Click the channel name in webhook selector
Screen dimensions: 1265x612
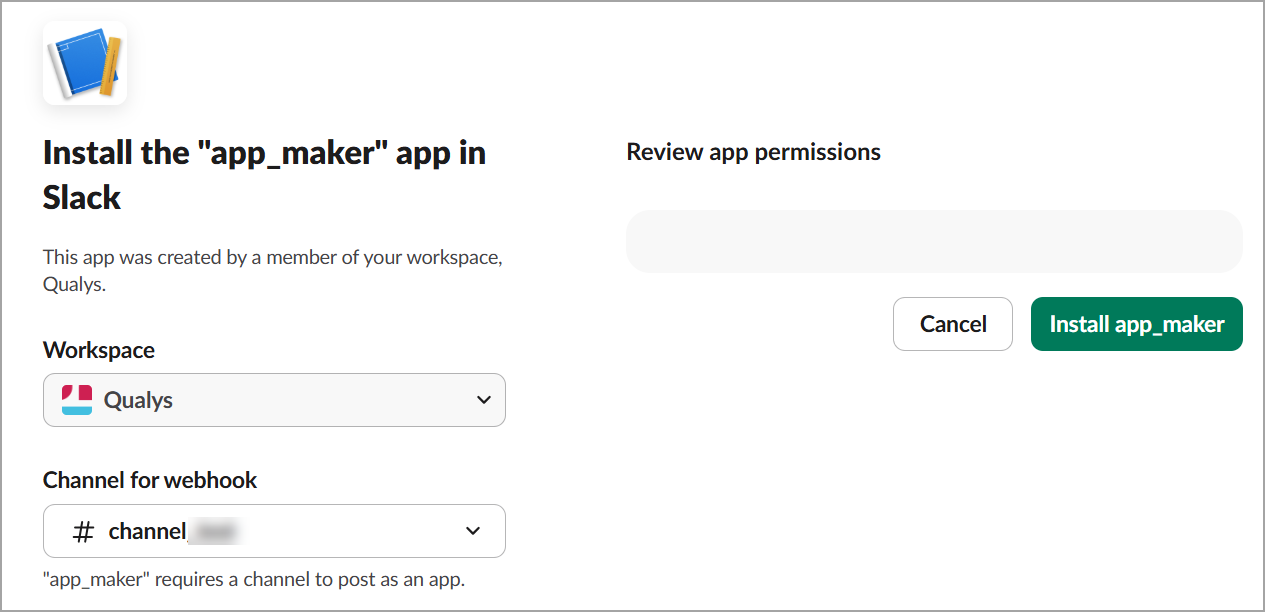click(x=147, y=531)
